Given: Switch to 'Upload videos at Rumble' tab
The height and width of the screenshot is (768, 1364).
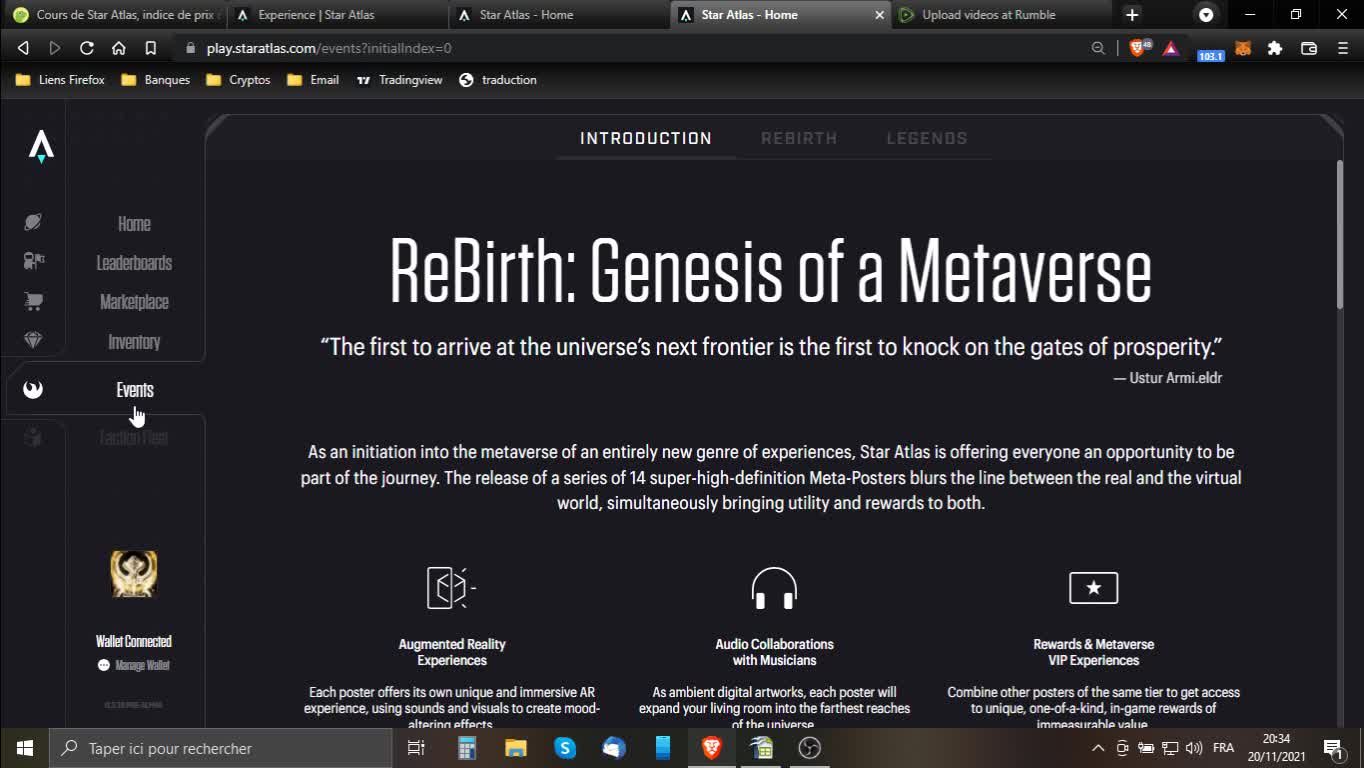Looking at the screenshot, I should (x=1001, y=15).
